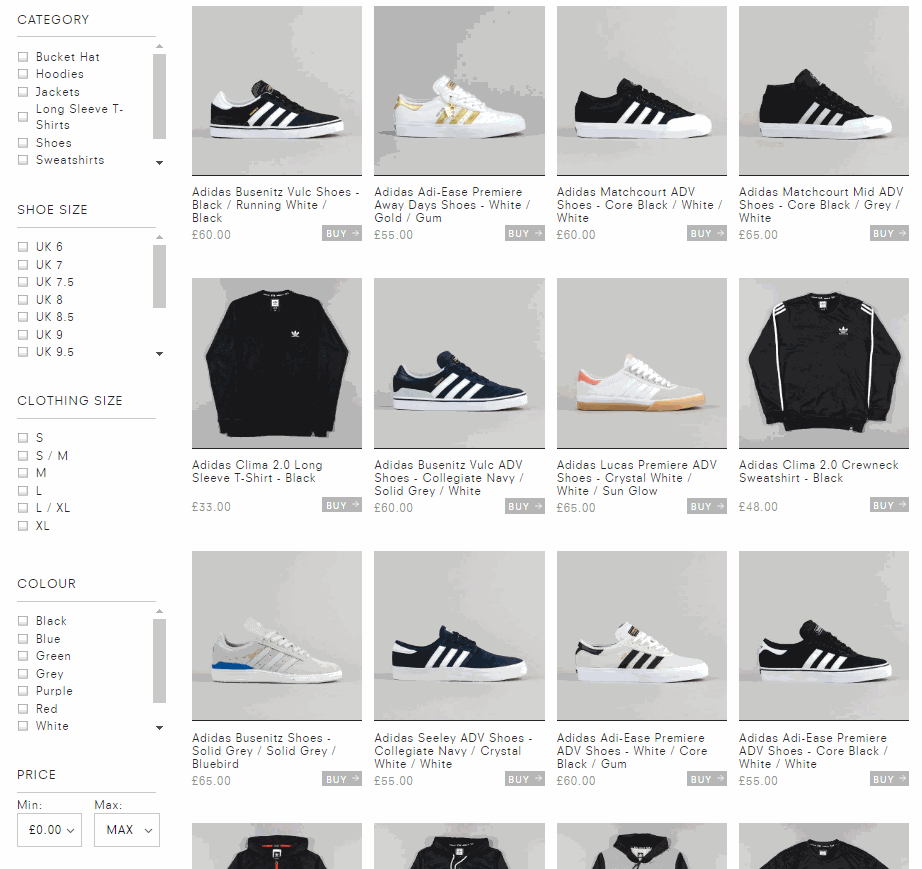Tick the Bucket Hat category checkbox
The width and height of the screenshot is (922, 869).
pos(23,57)
